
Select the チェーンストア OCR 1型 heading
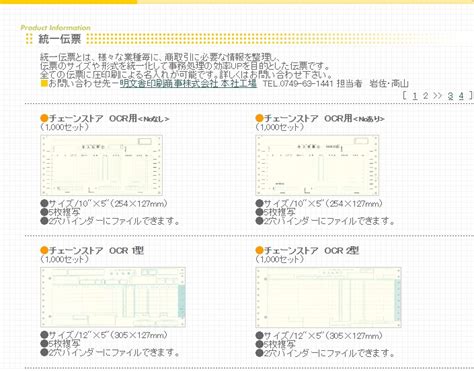(x=96, y=251)
